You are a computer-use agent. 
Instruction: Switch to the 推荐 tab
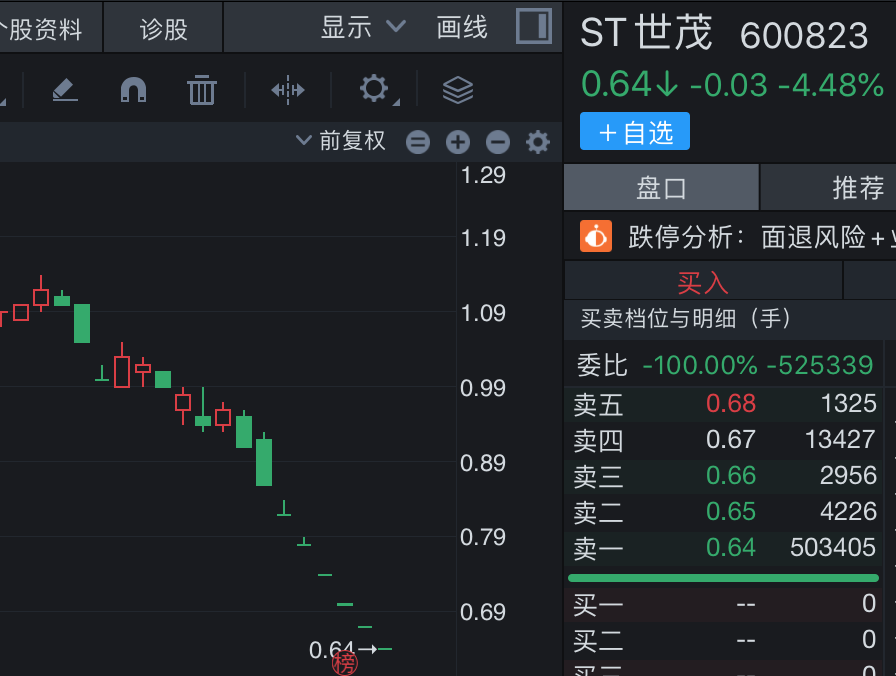(858, 187)
